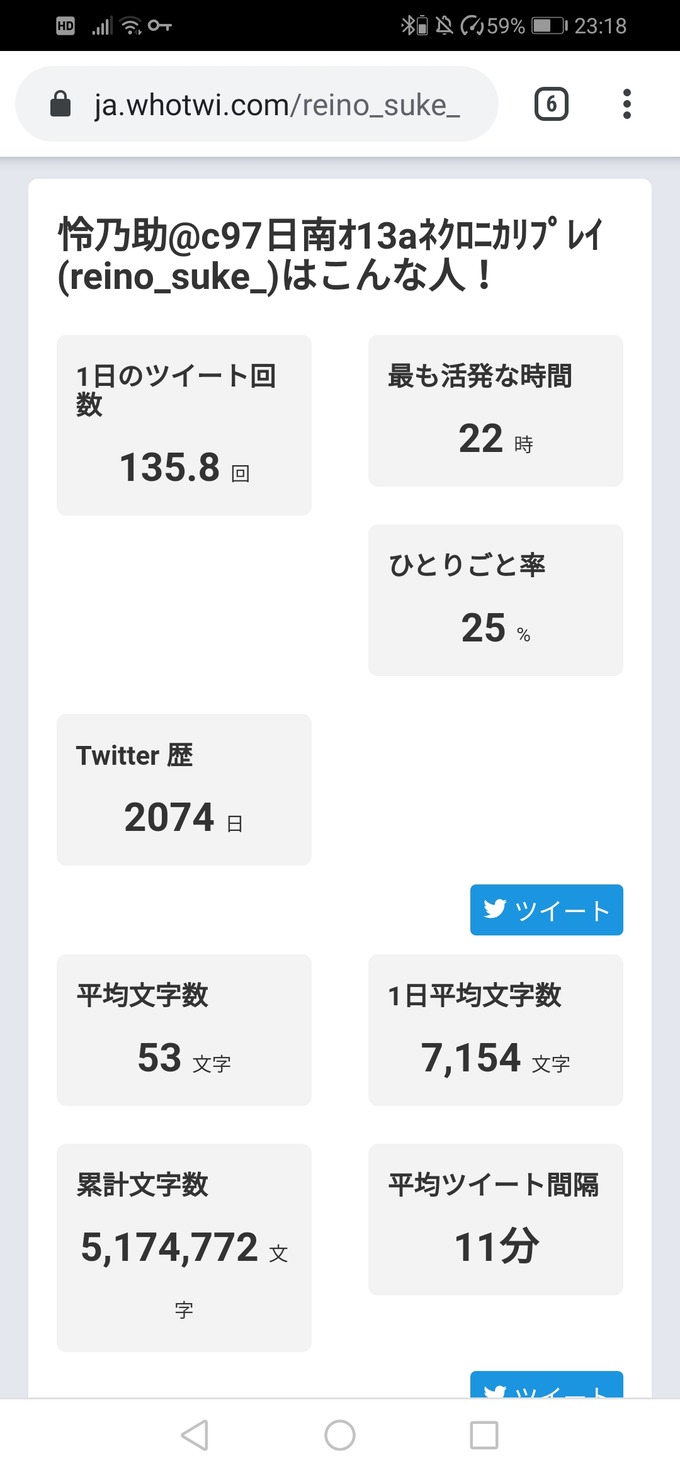Select the Twitter 歴 2074日 card
Viewport: 680px width, 1473px height.
(x=184, y=789)
